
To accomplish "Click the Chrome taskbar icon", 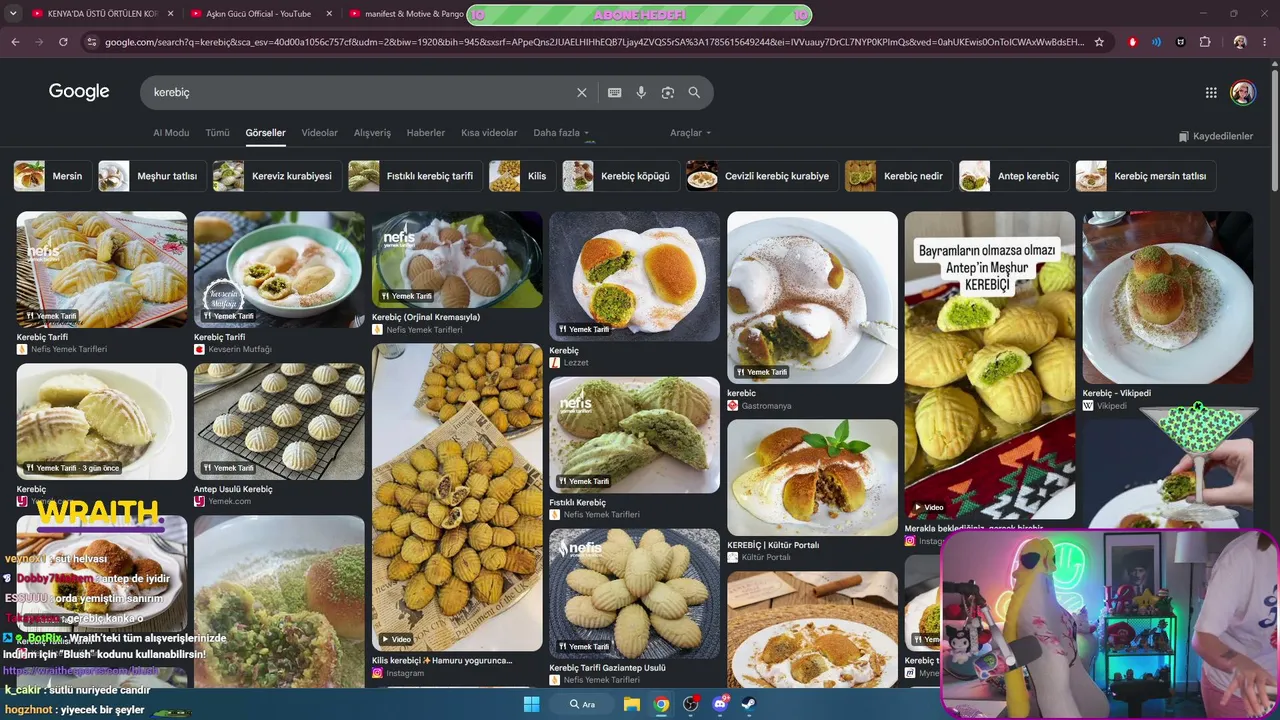I will pyautogui.click(x=661, y=704).
